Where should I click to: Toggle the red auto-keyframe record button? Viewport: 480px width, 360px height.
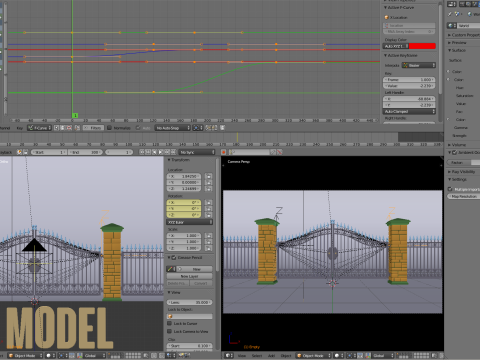point(224,152)
